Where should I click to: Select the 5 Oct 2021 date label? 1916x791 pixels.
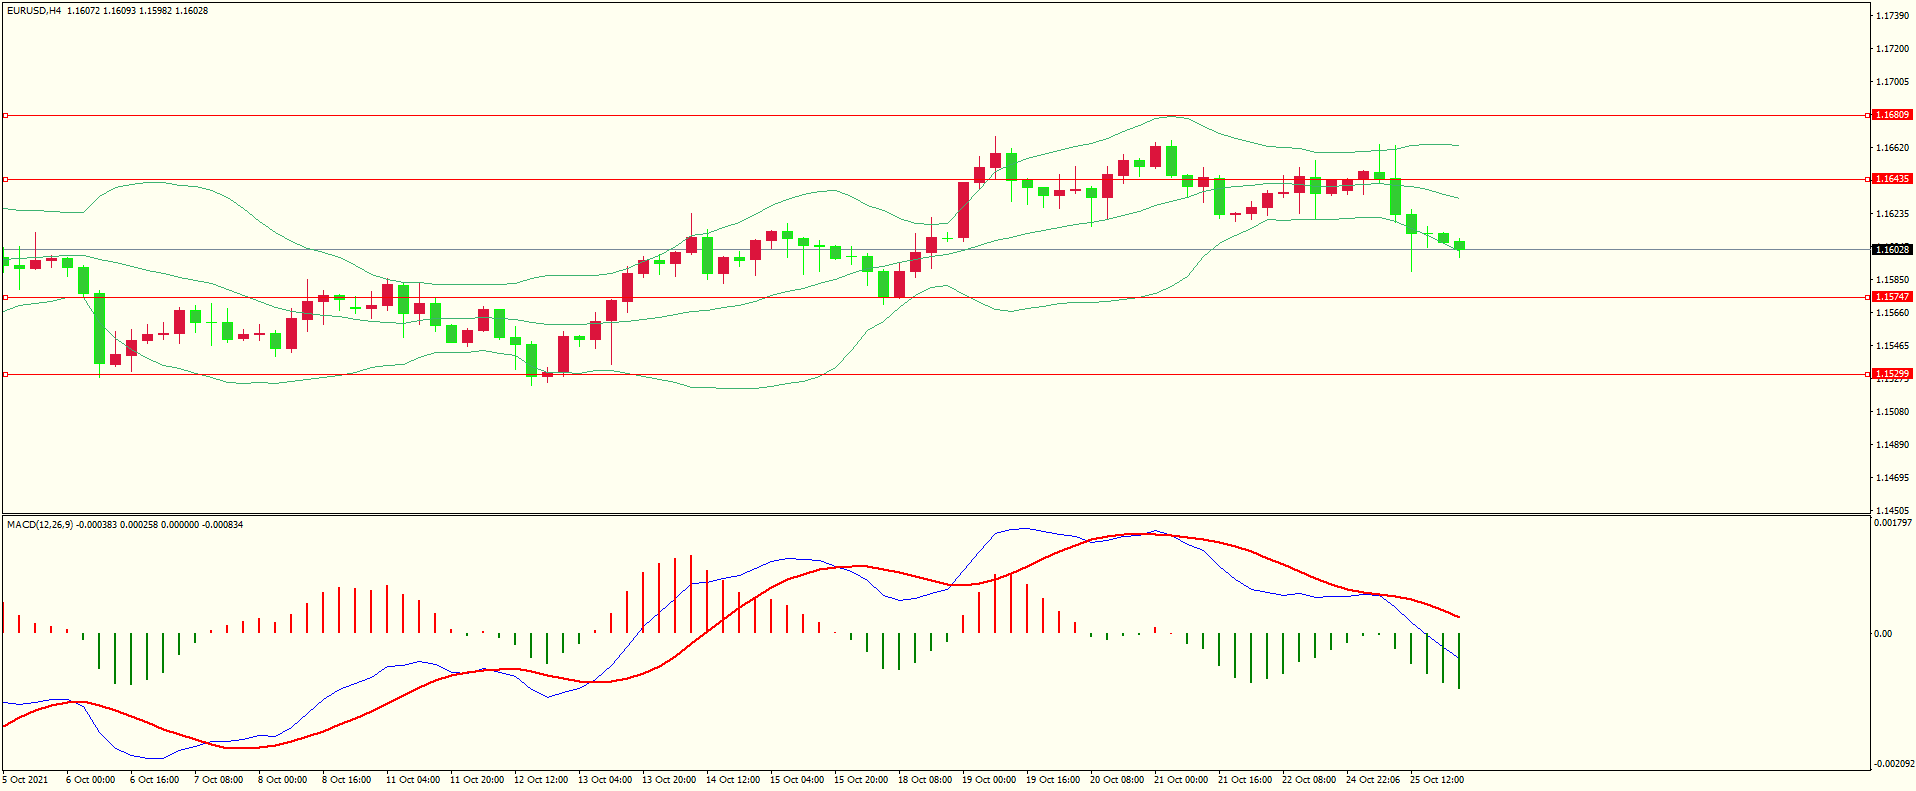26,780
